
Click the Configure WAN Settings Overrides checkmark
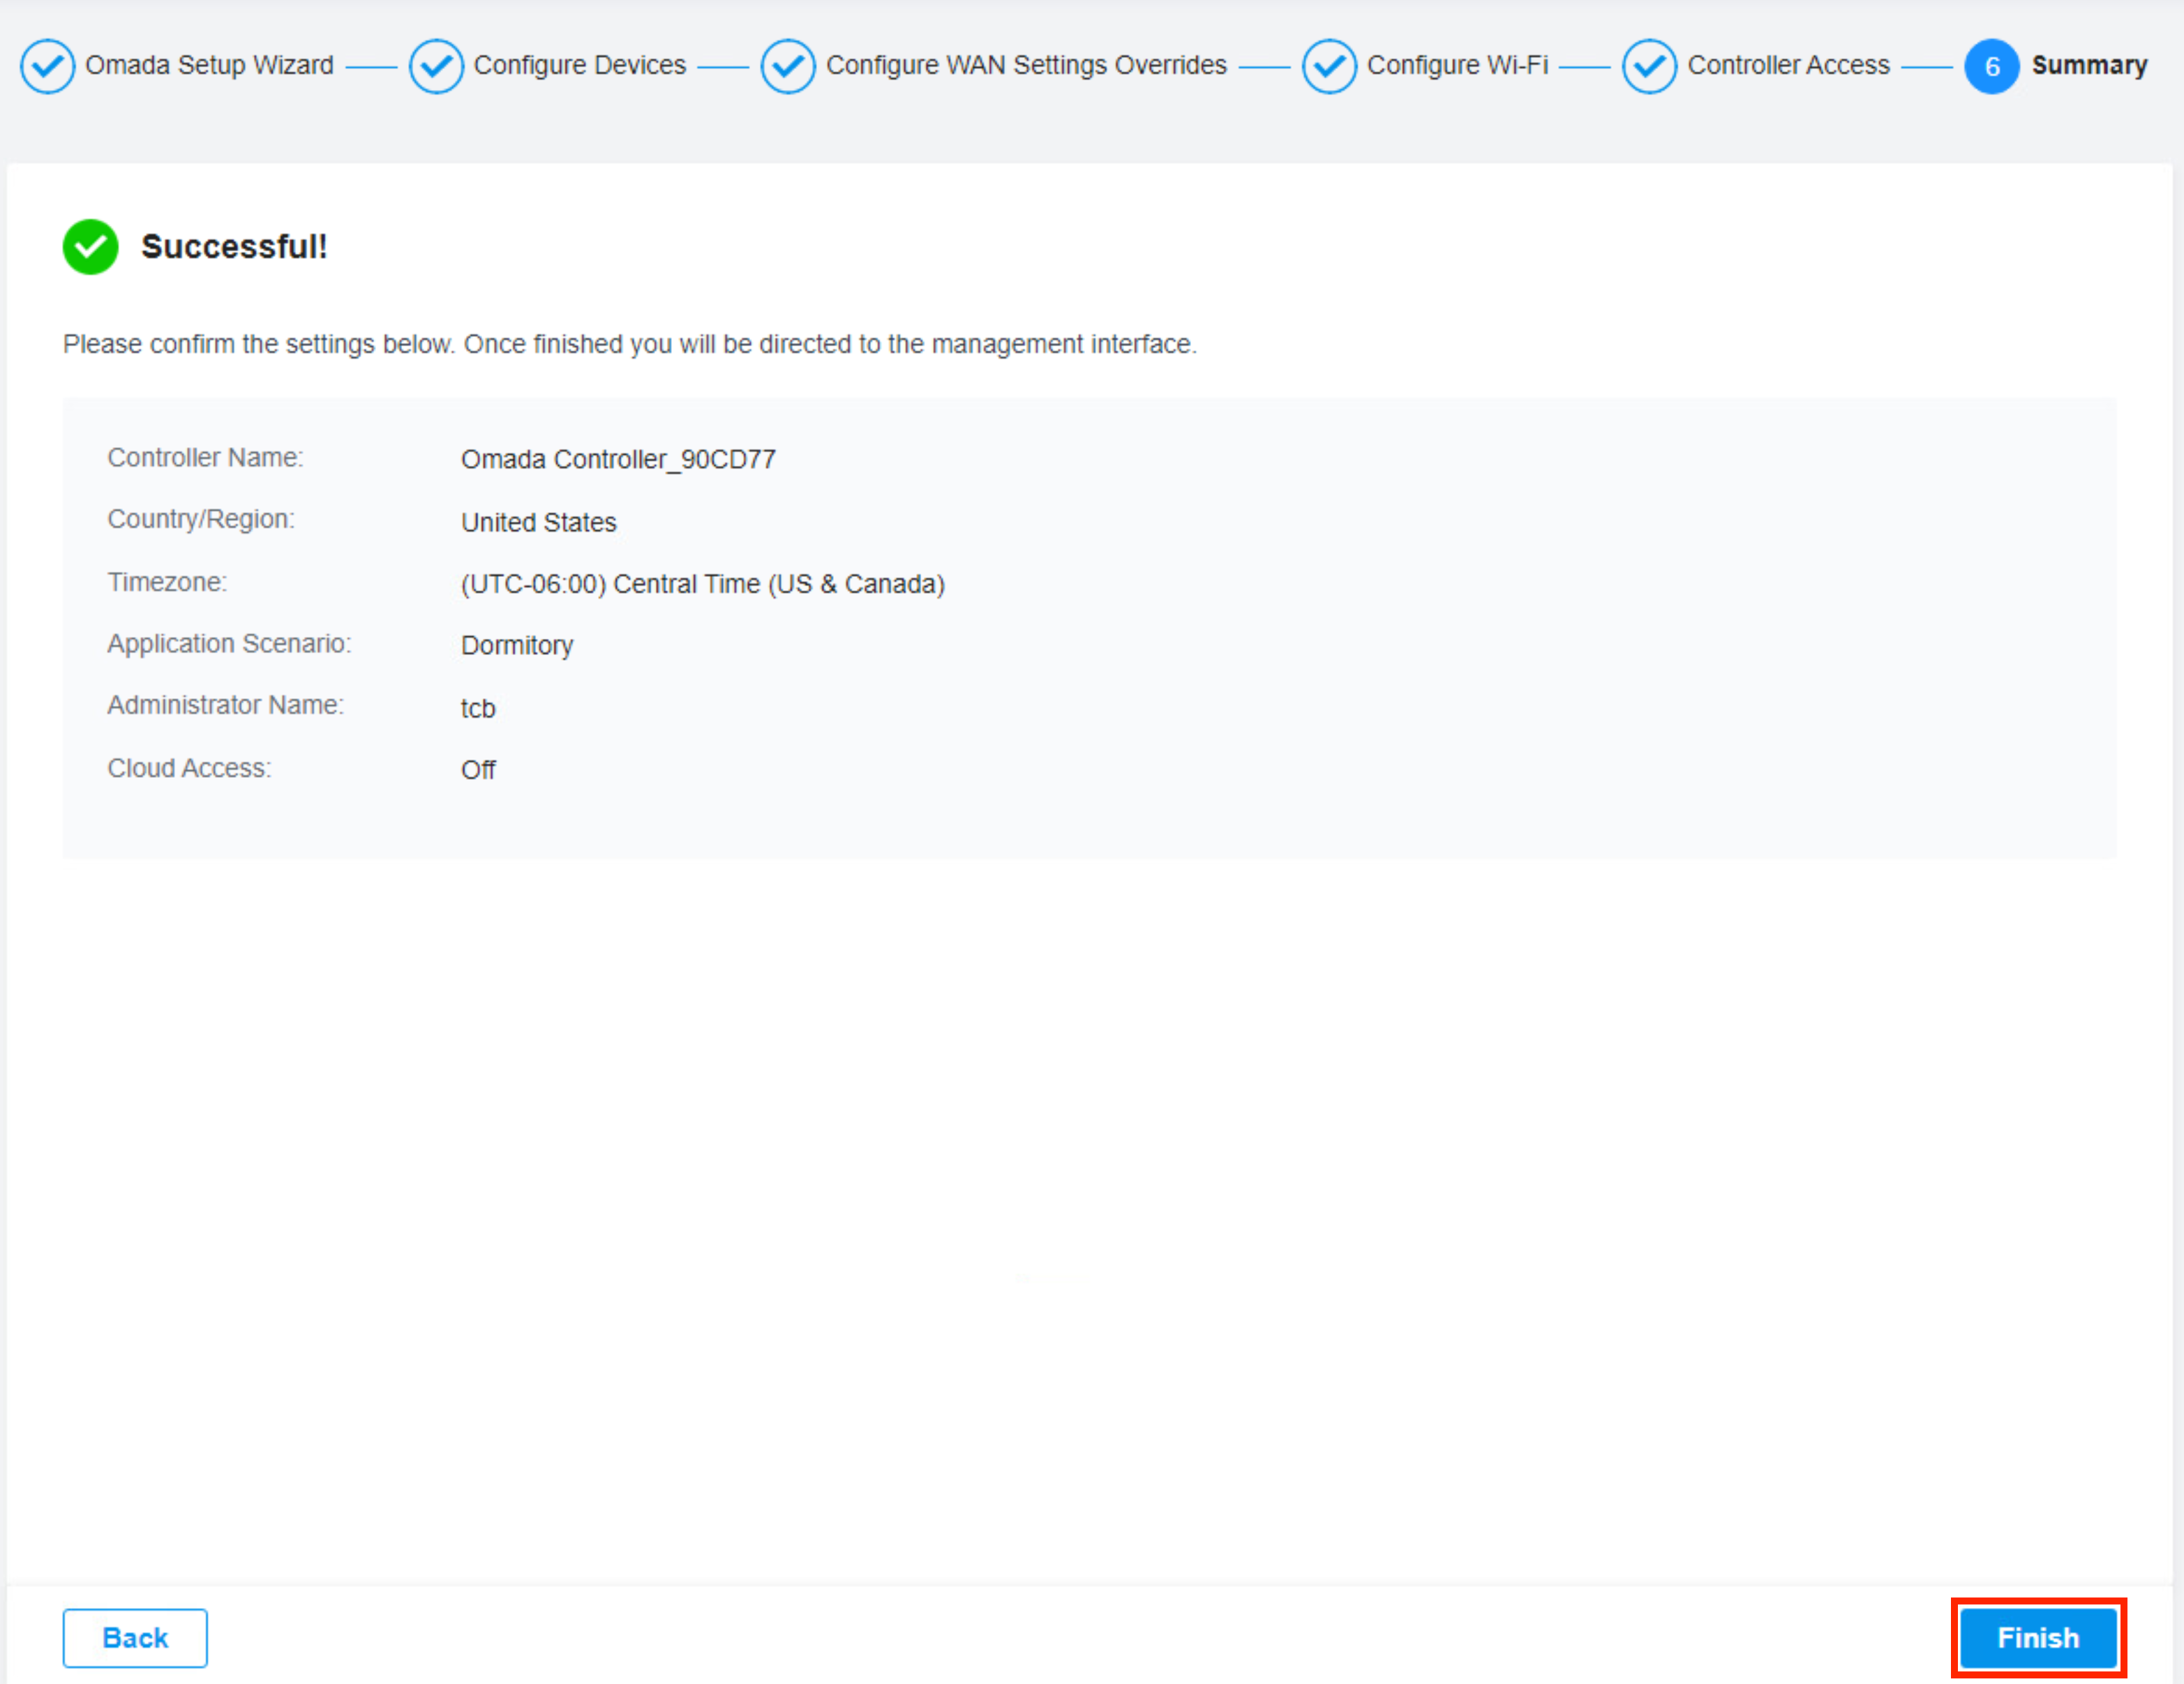788,66
